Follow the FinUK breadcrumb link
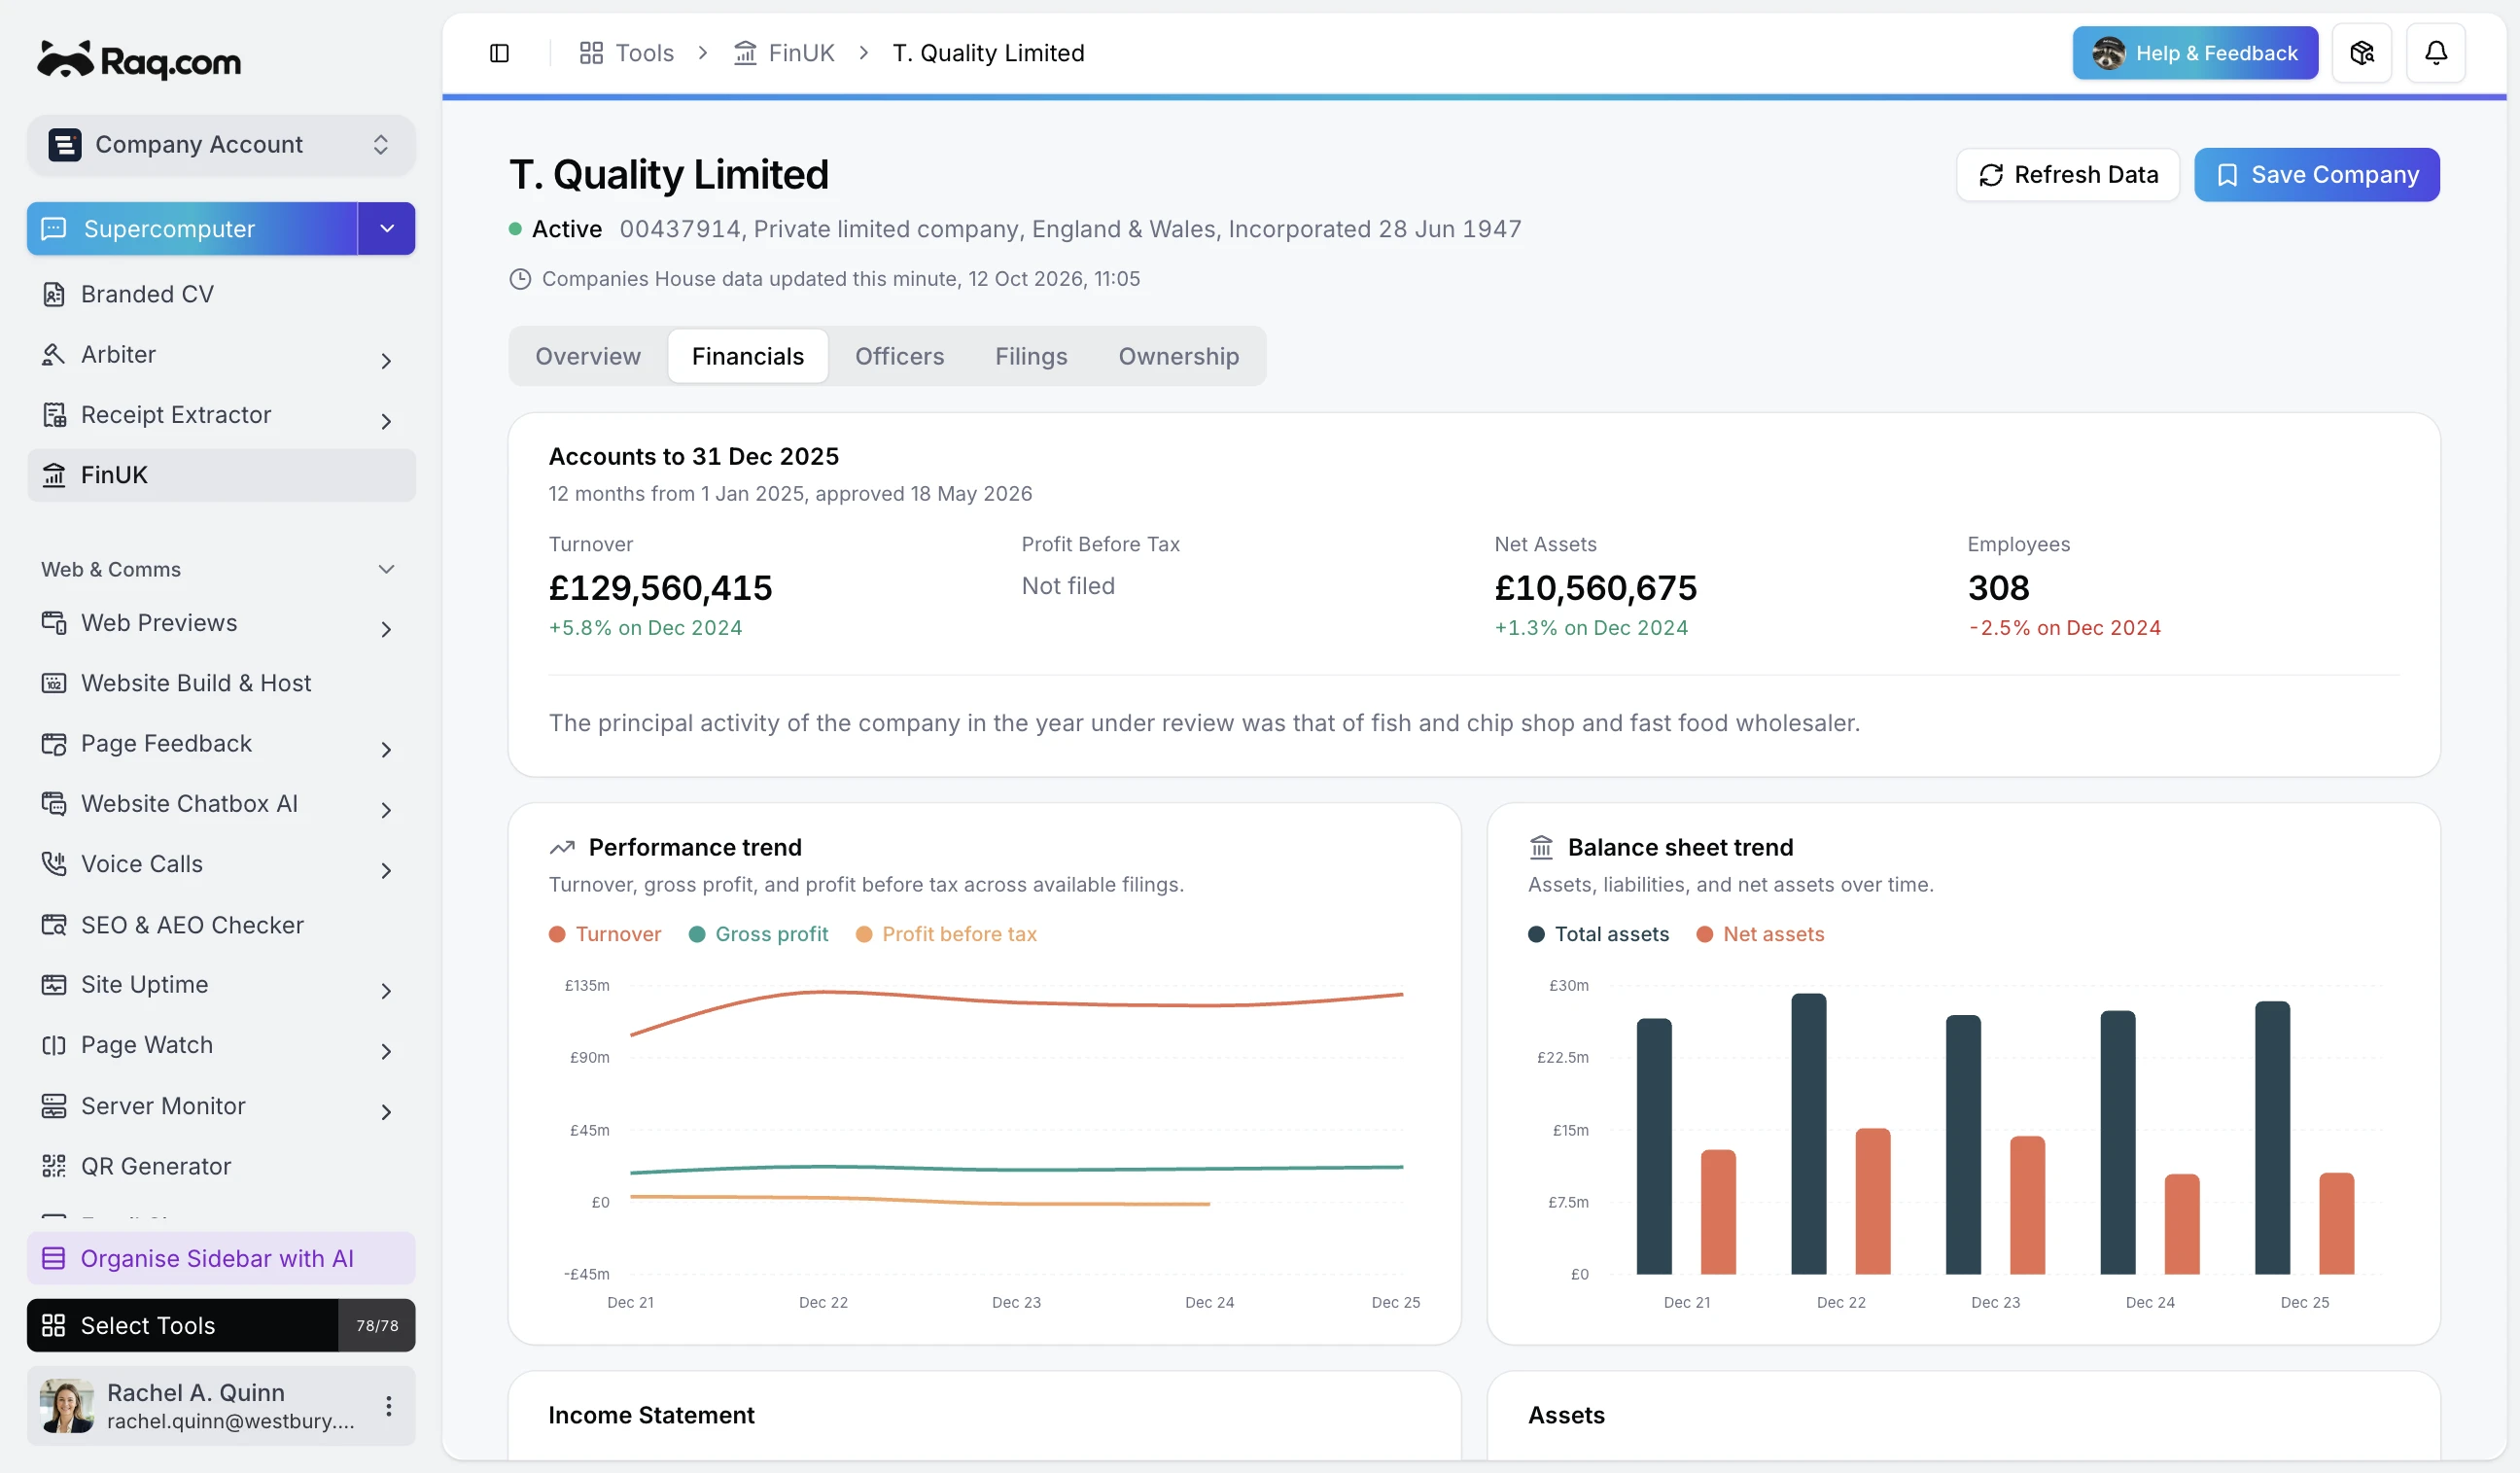 784,53
